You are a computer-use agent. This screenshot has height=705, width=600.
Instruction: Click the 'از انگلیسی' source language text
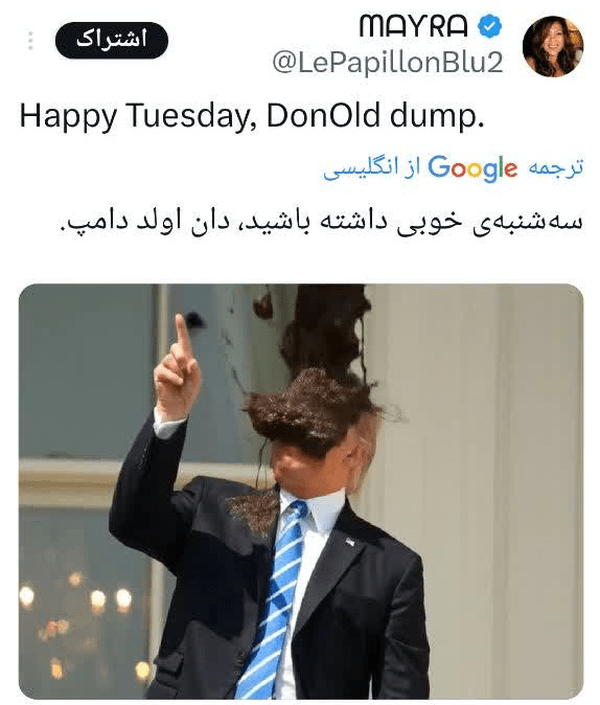(372, 168)
